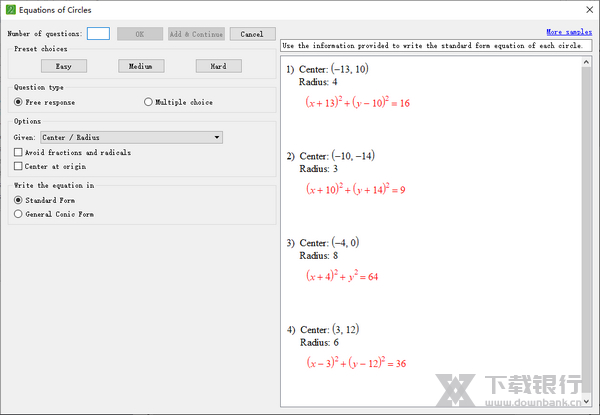Click the Add & Continue button
Image resolution: width=600 pixels, height=415 pixels.
coord(196,33)
